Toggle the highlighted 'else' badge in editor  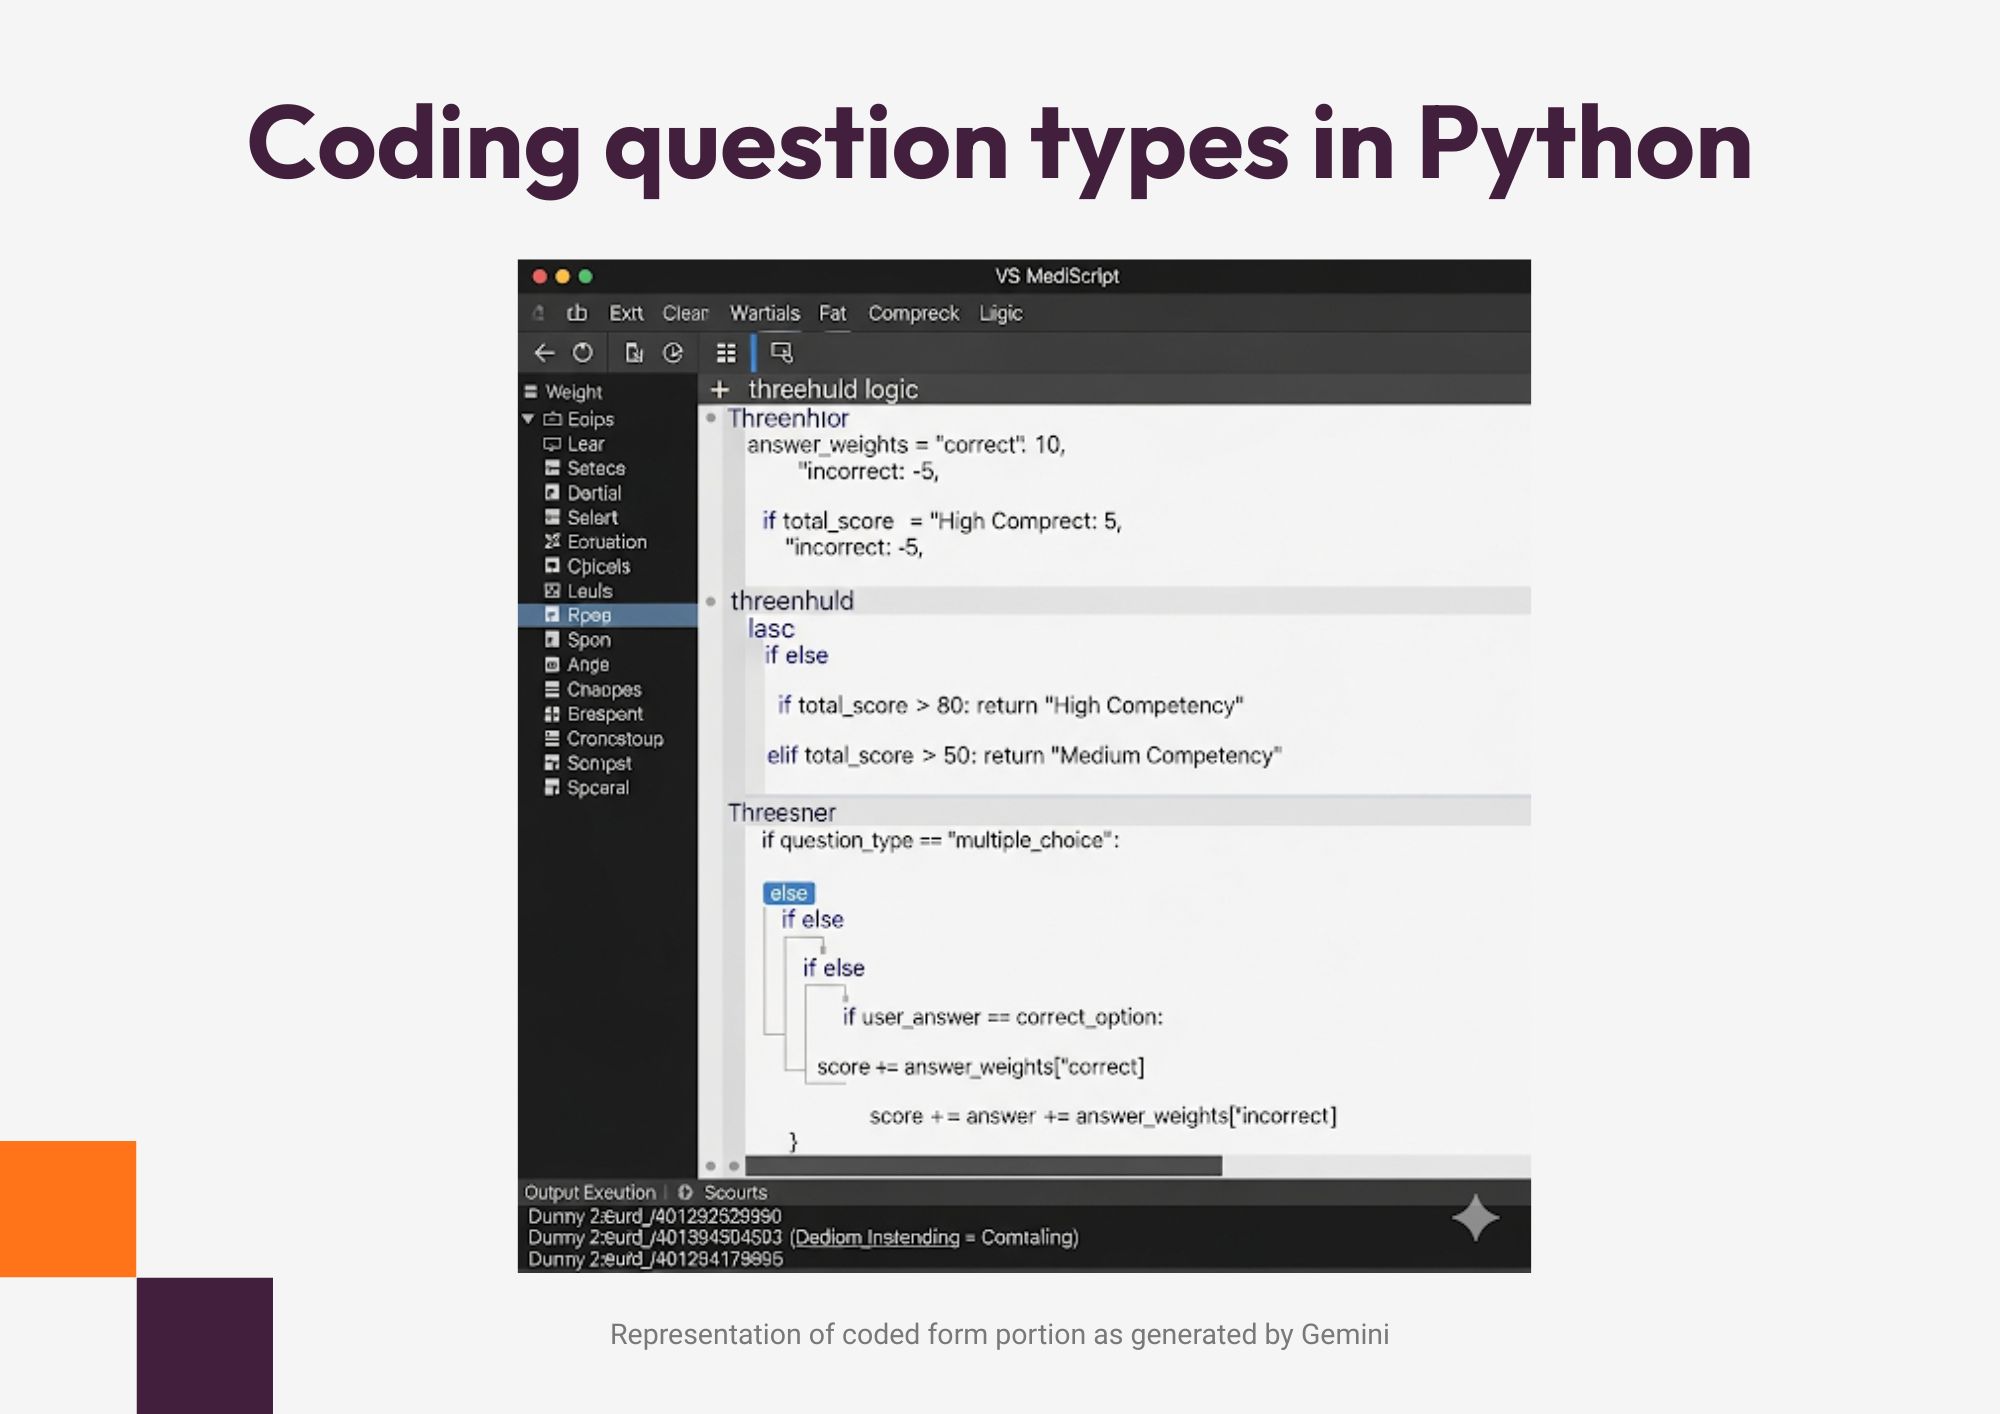[788, 892]
